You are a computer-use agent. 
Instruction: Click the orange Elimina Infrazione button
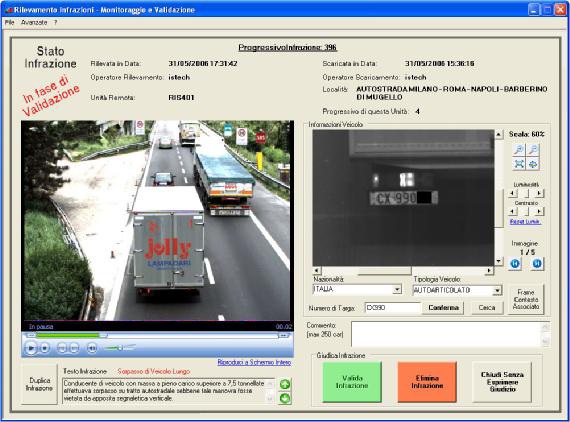point(427,382)
